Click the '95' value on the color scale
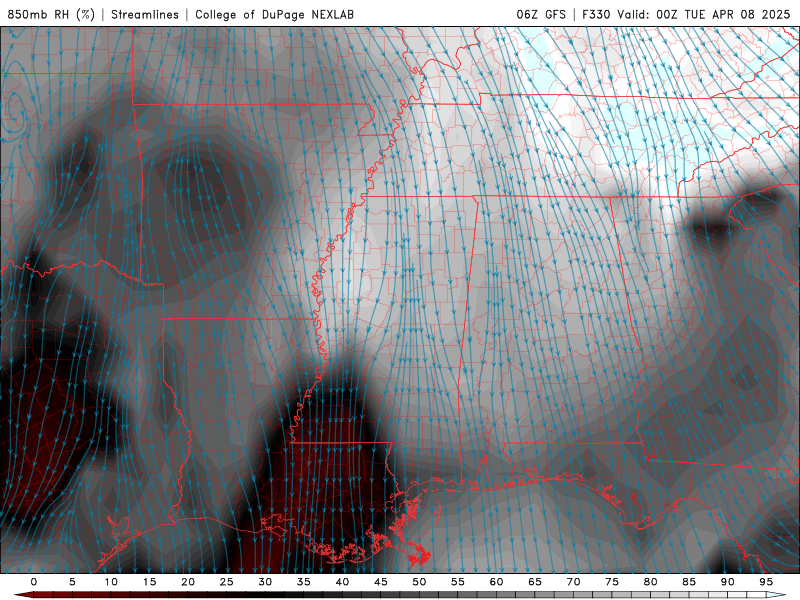 click(766, 582)
